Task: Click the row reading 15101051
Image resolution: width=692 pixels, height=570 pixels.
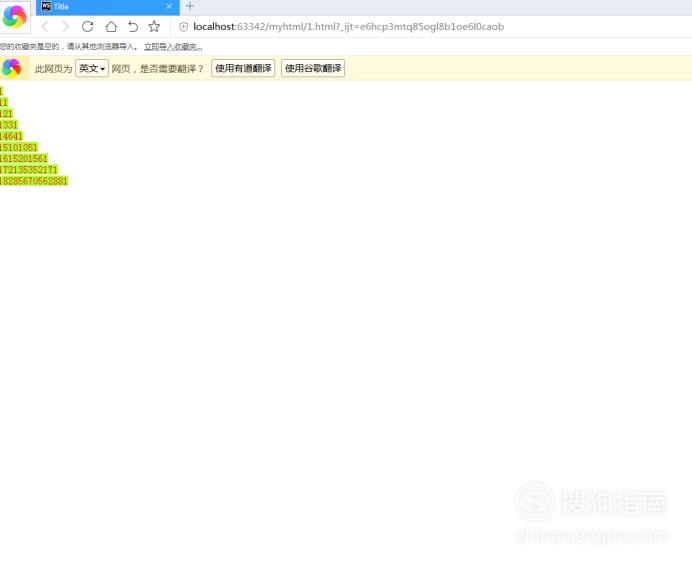Action: 19,147
